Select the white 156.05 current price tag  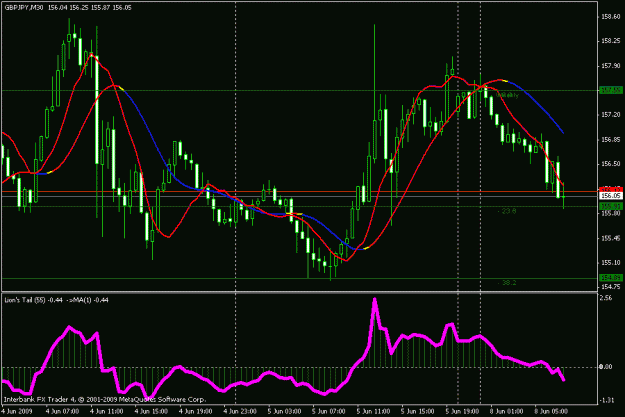(x=611, y=196)
